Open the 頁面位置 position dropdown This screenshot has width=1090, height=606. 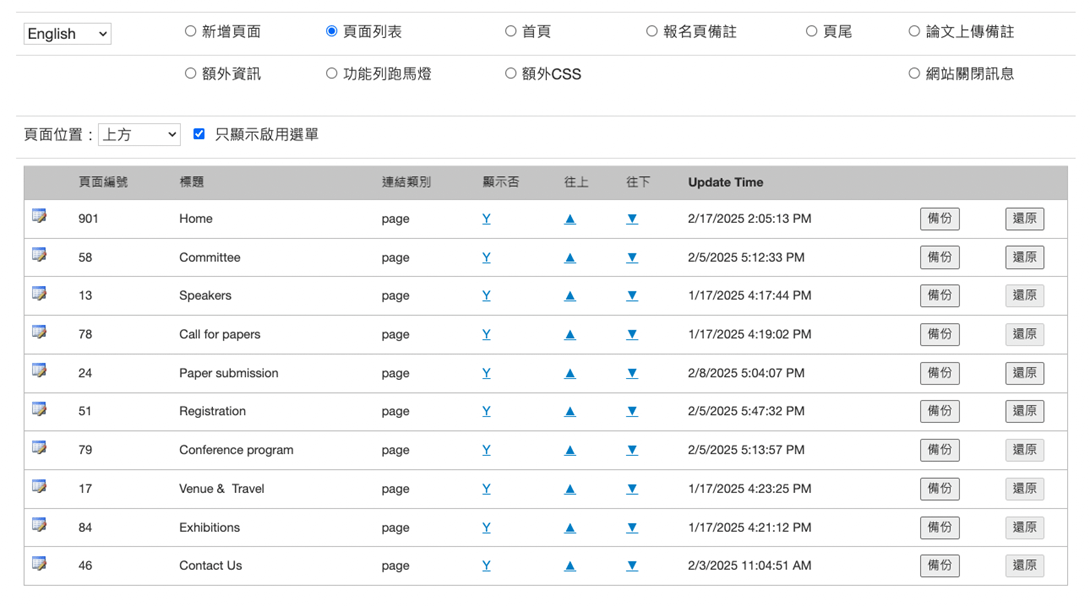coord(139,134)
